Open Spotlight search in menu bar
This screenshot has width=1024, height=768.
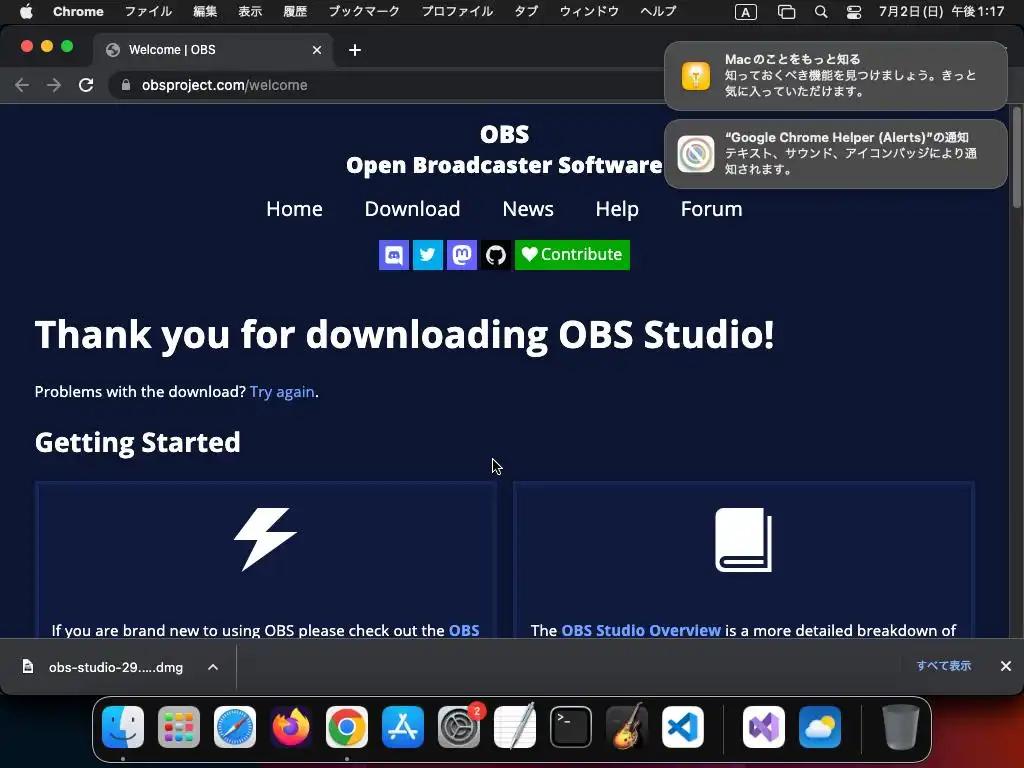tap(821, 12)
